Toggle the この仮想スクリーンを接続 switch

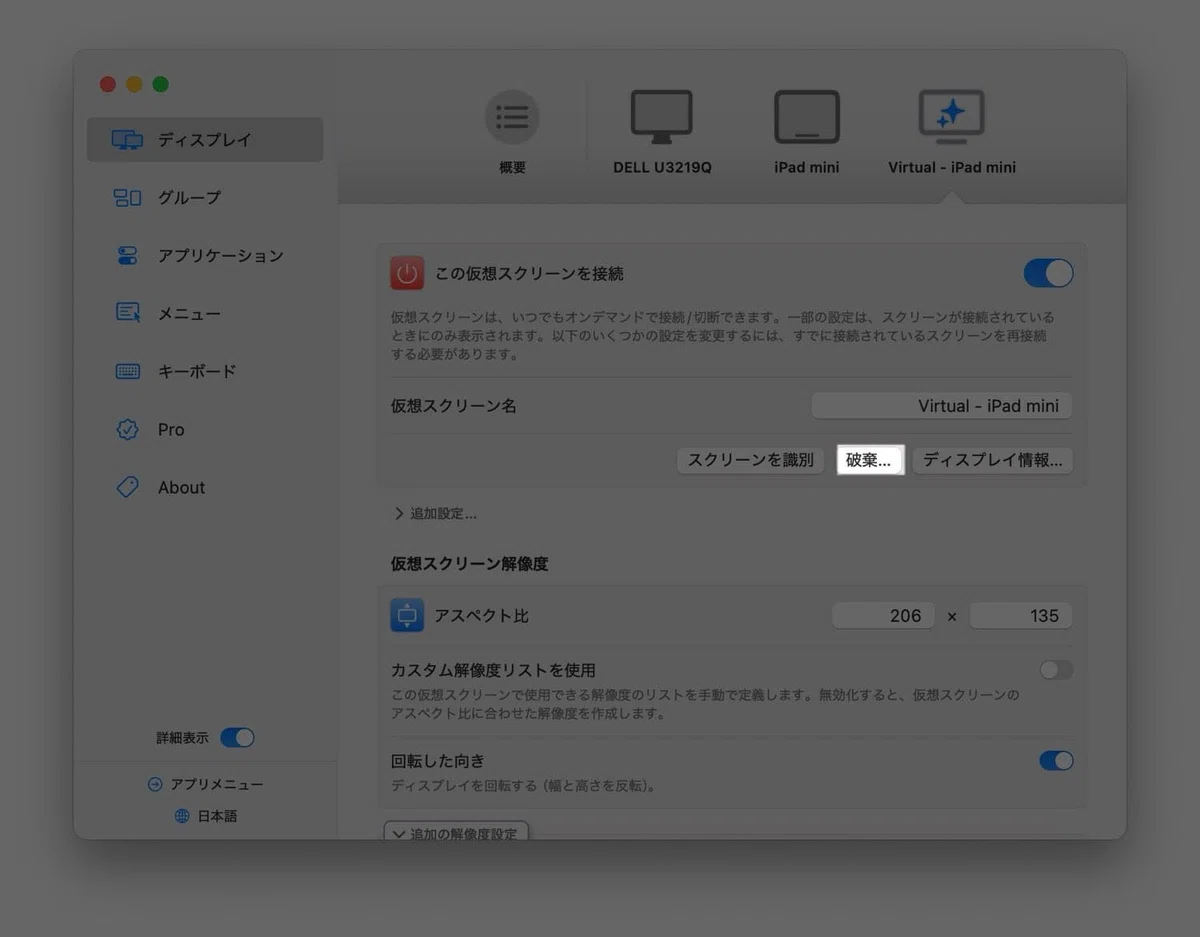pyautogui.click(x=1048, y=273)
